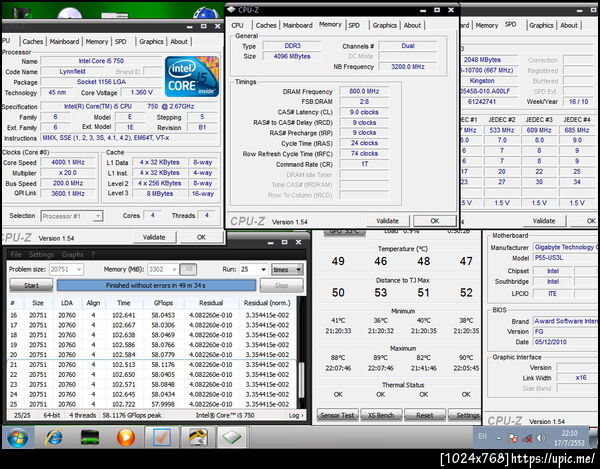Image resolution: width=600 pixels, height=469 pixels.
Task: Click the first core temperature 49
Action: [x=338, y=261]
